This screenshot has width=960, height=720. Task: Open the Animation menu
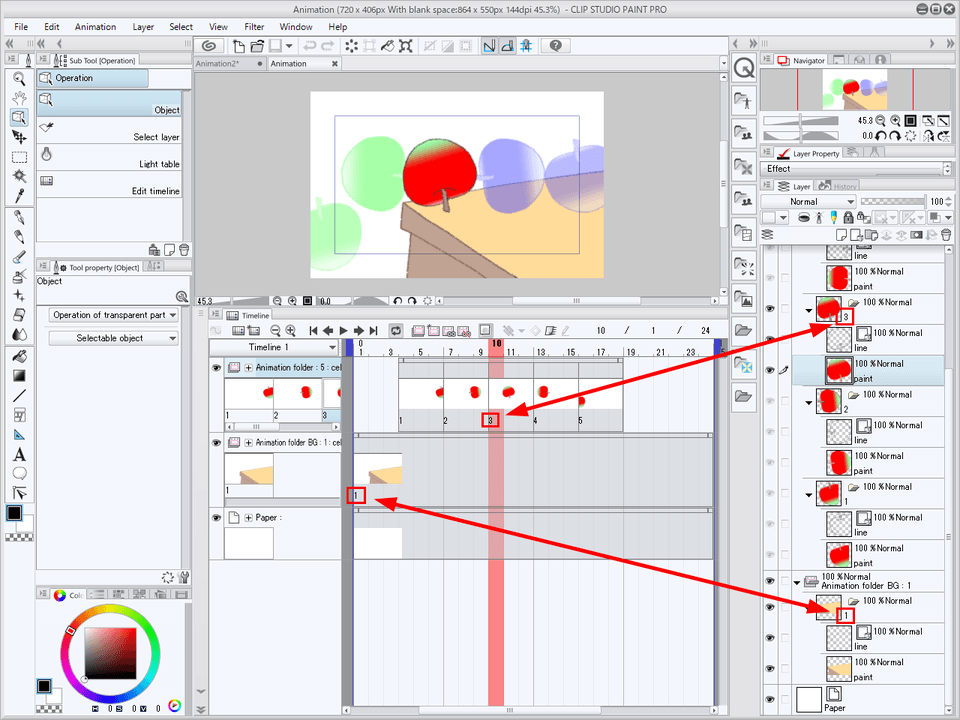tap(95, 27)
